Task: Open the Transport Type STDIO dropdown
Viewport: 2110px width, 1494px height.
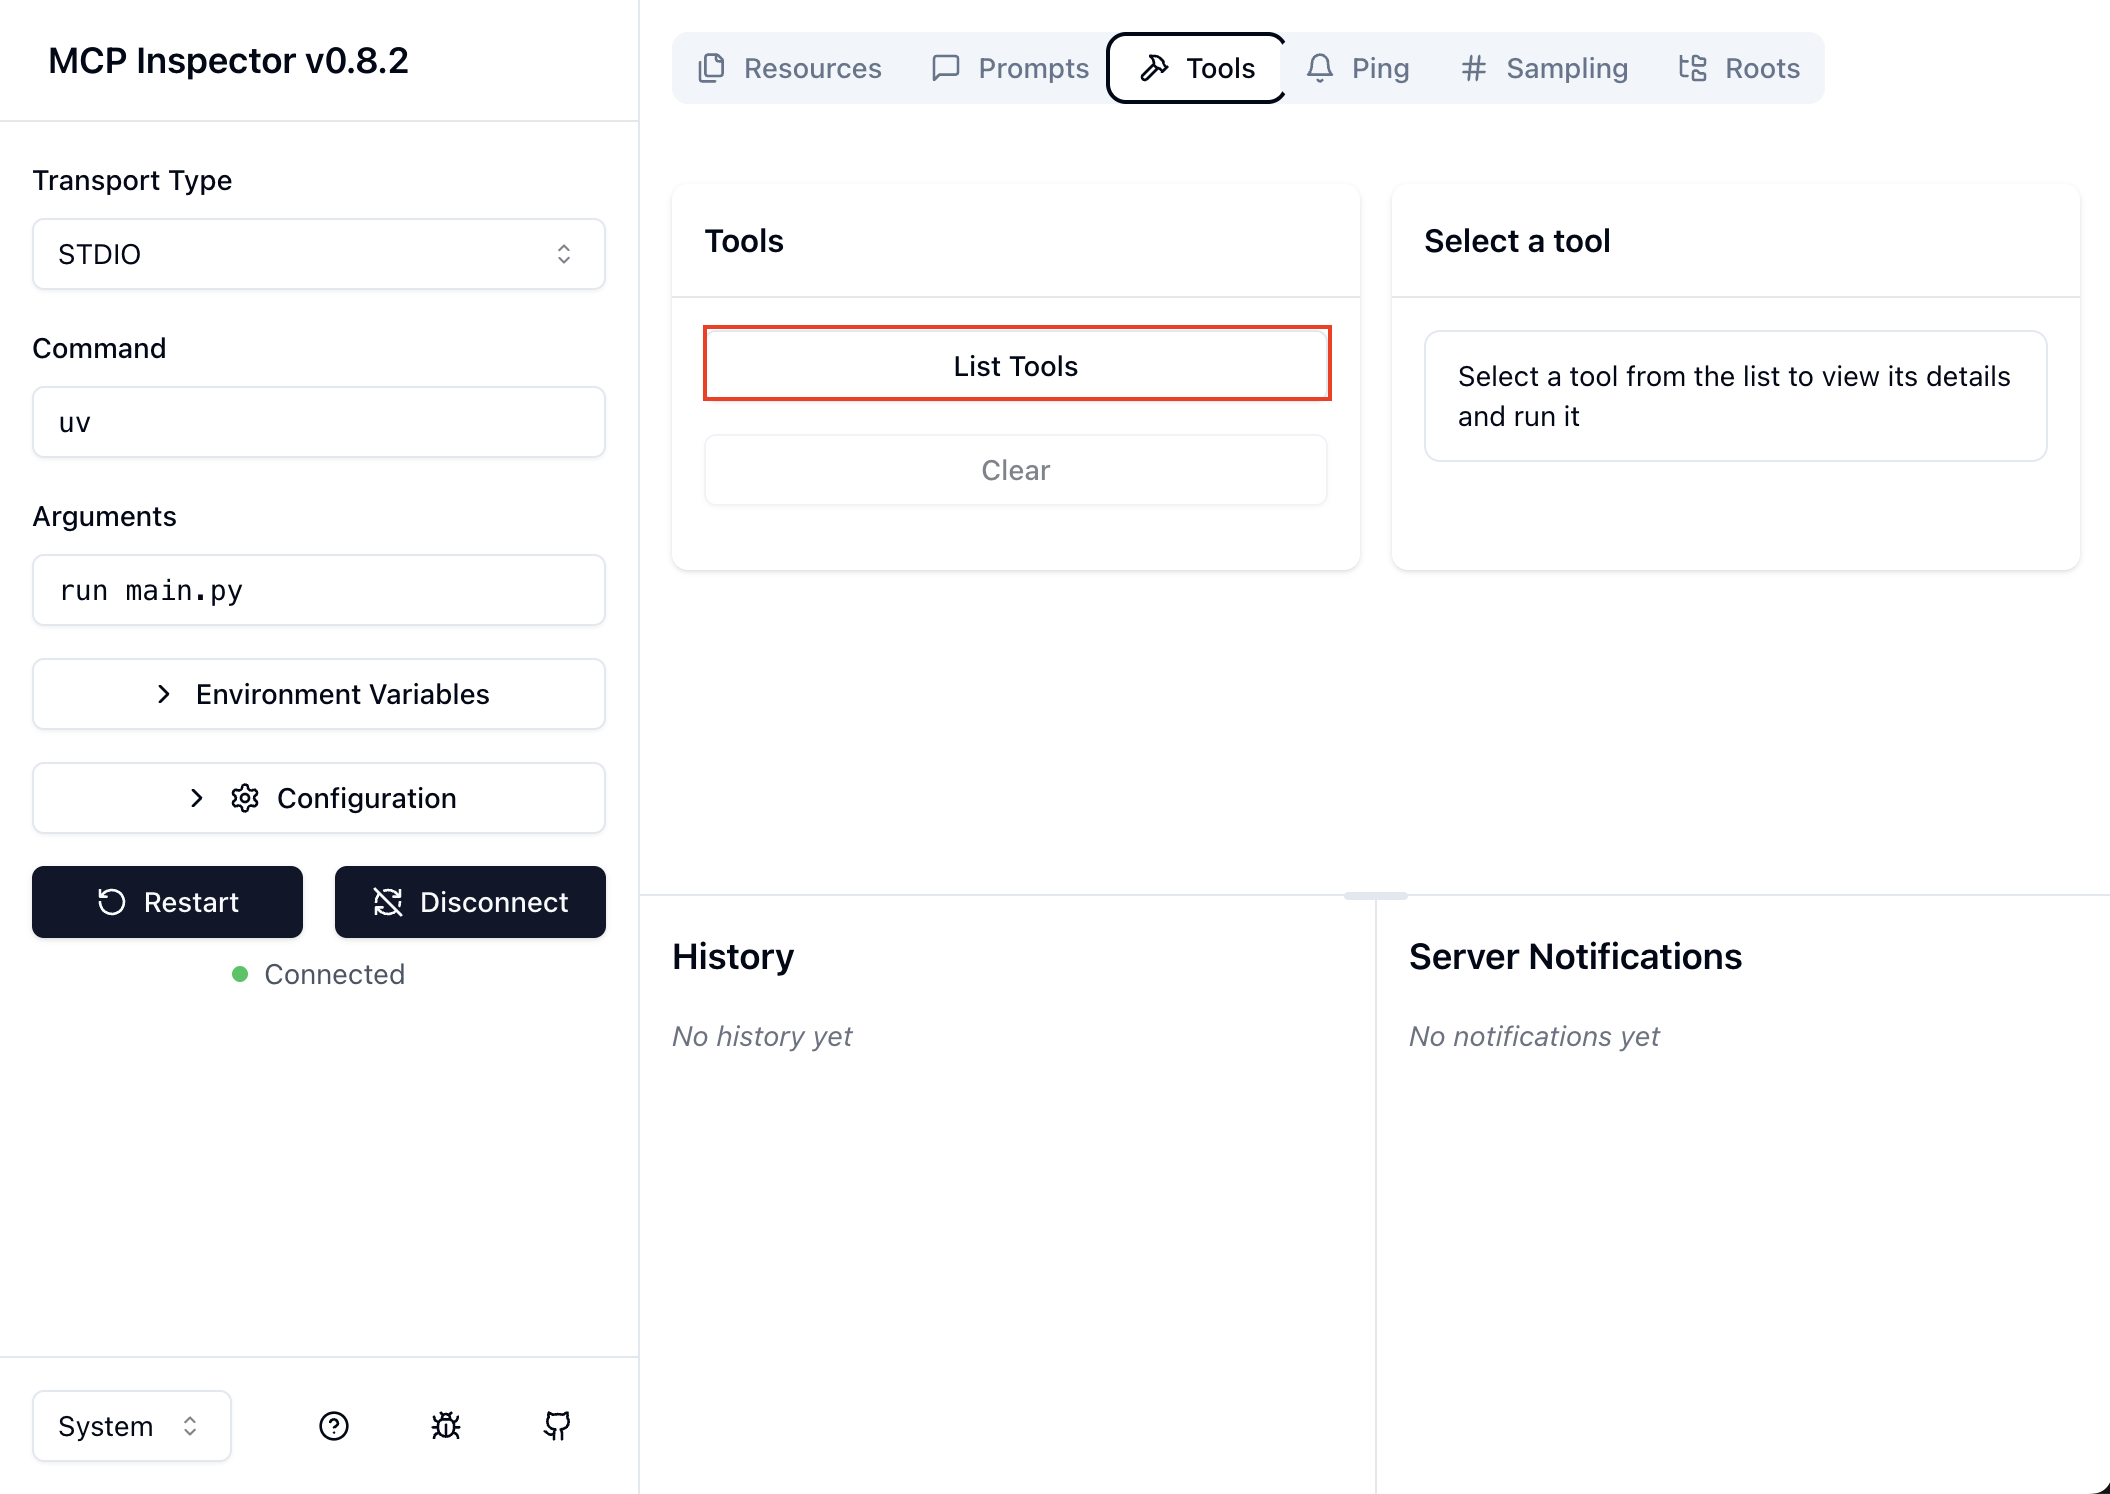Action: 319,254
